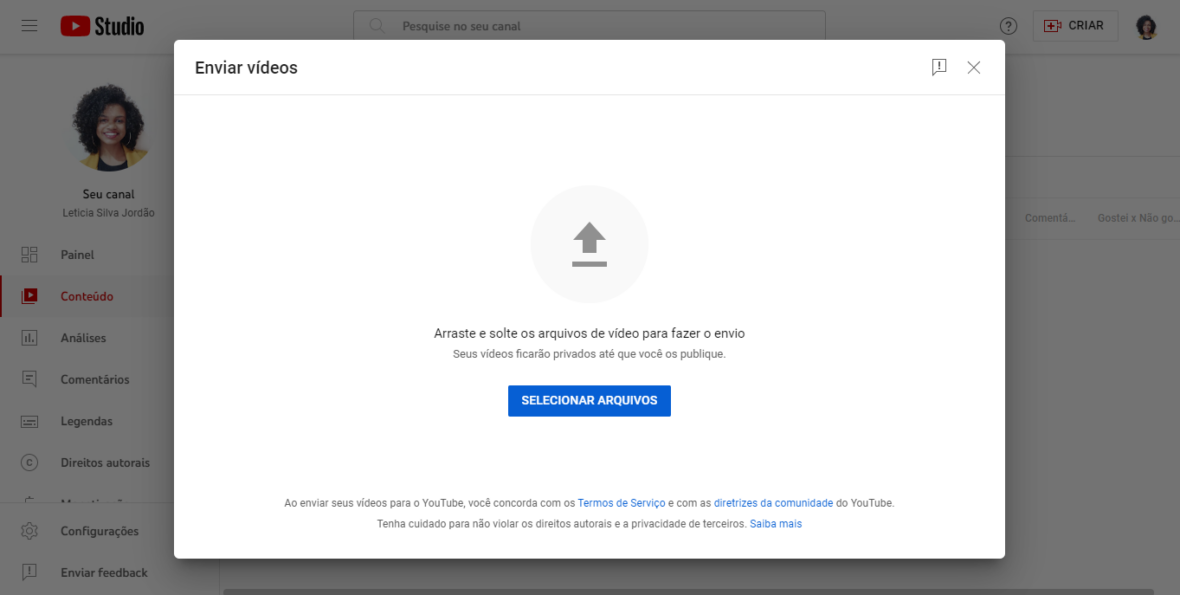
Task: Open the CRIAR button in the top bar
Action: point(1075,25)
